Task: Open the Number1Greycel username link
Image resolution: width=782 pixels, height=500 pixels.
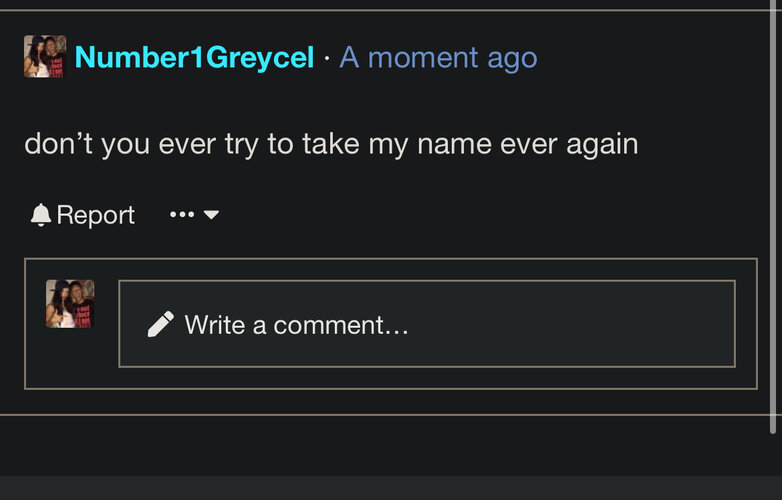Action: [194, 57]
